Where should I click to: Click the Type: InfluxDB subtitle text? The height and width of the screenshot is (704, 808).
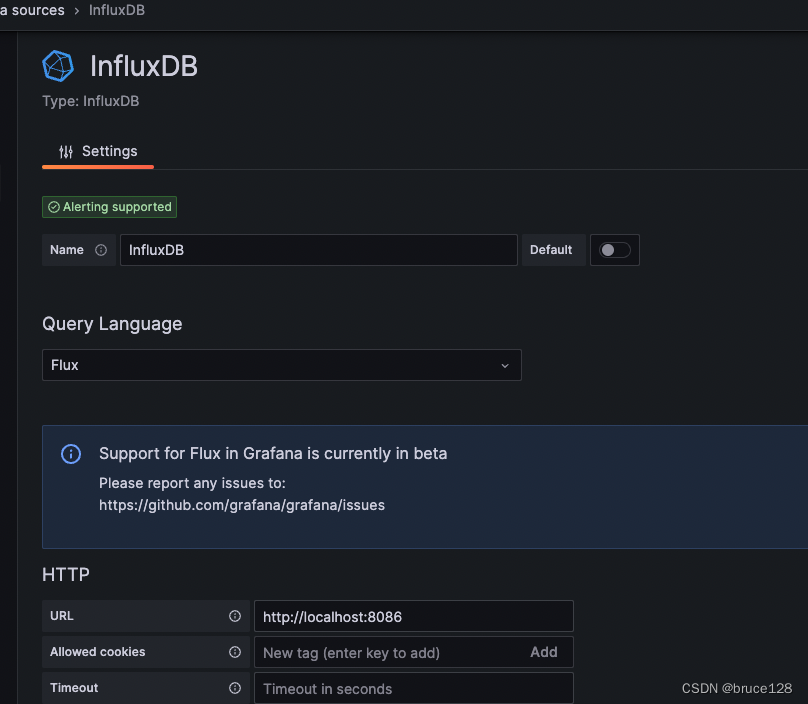point(91,101)
